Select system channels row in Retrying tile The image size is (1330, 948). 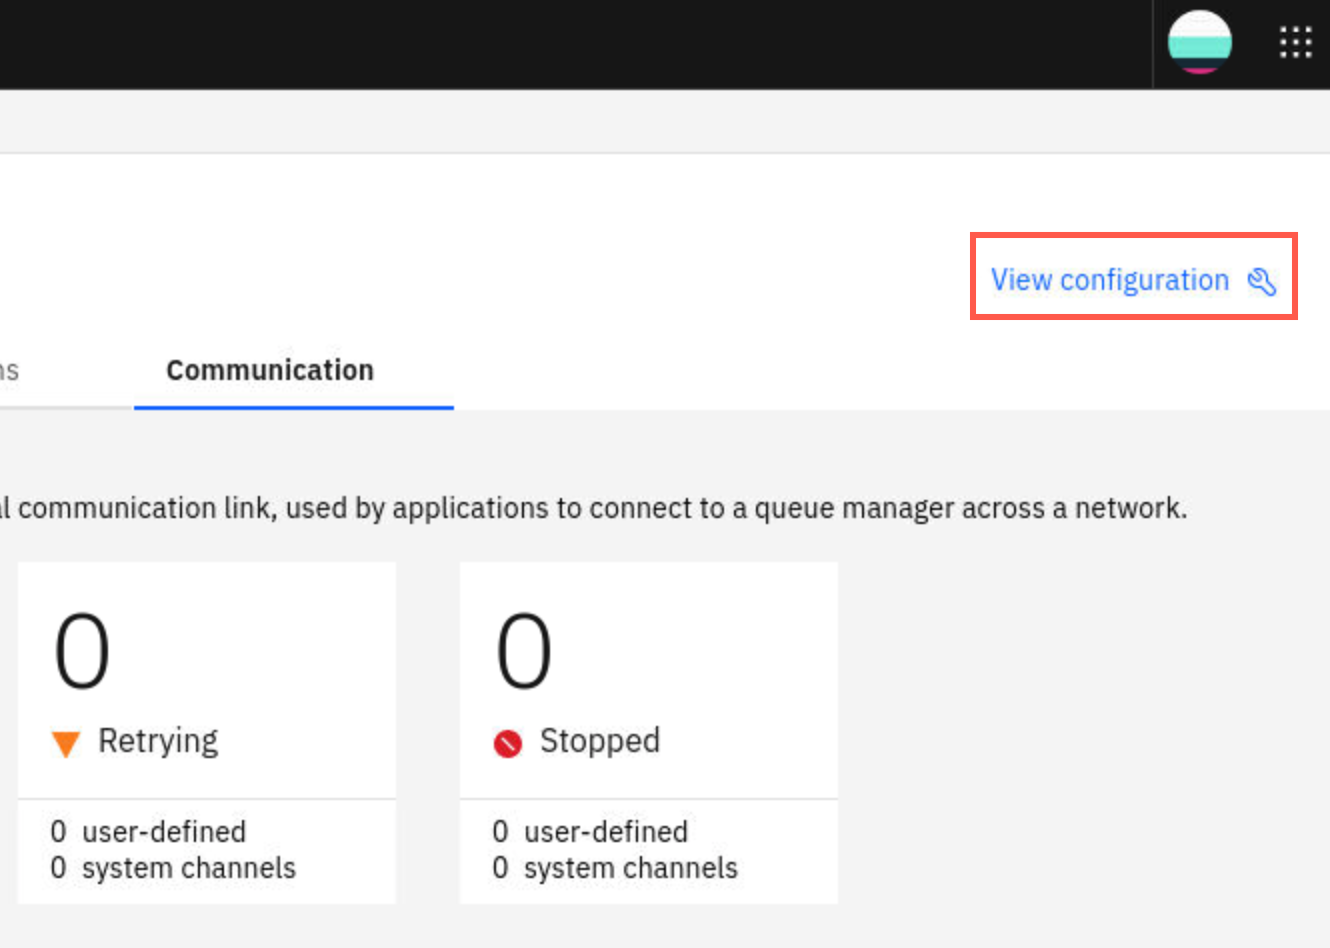click(173, 868)
